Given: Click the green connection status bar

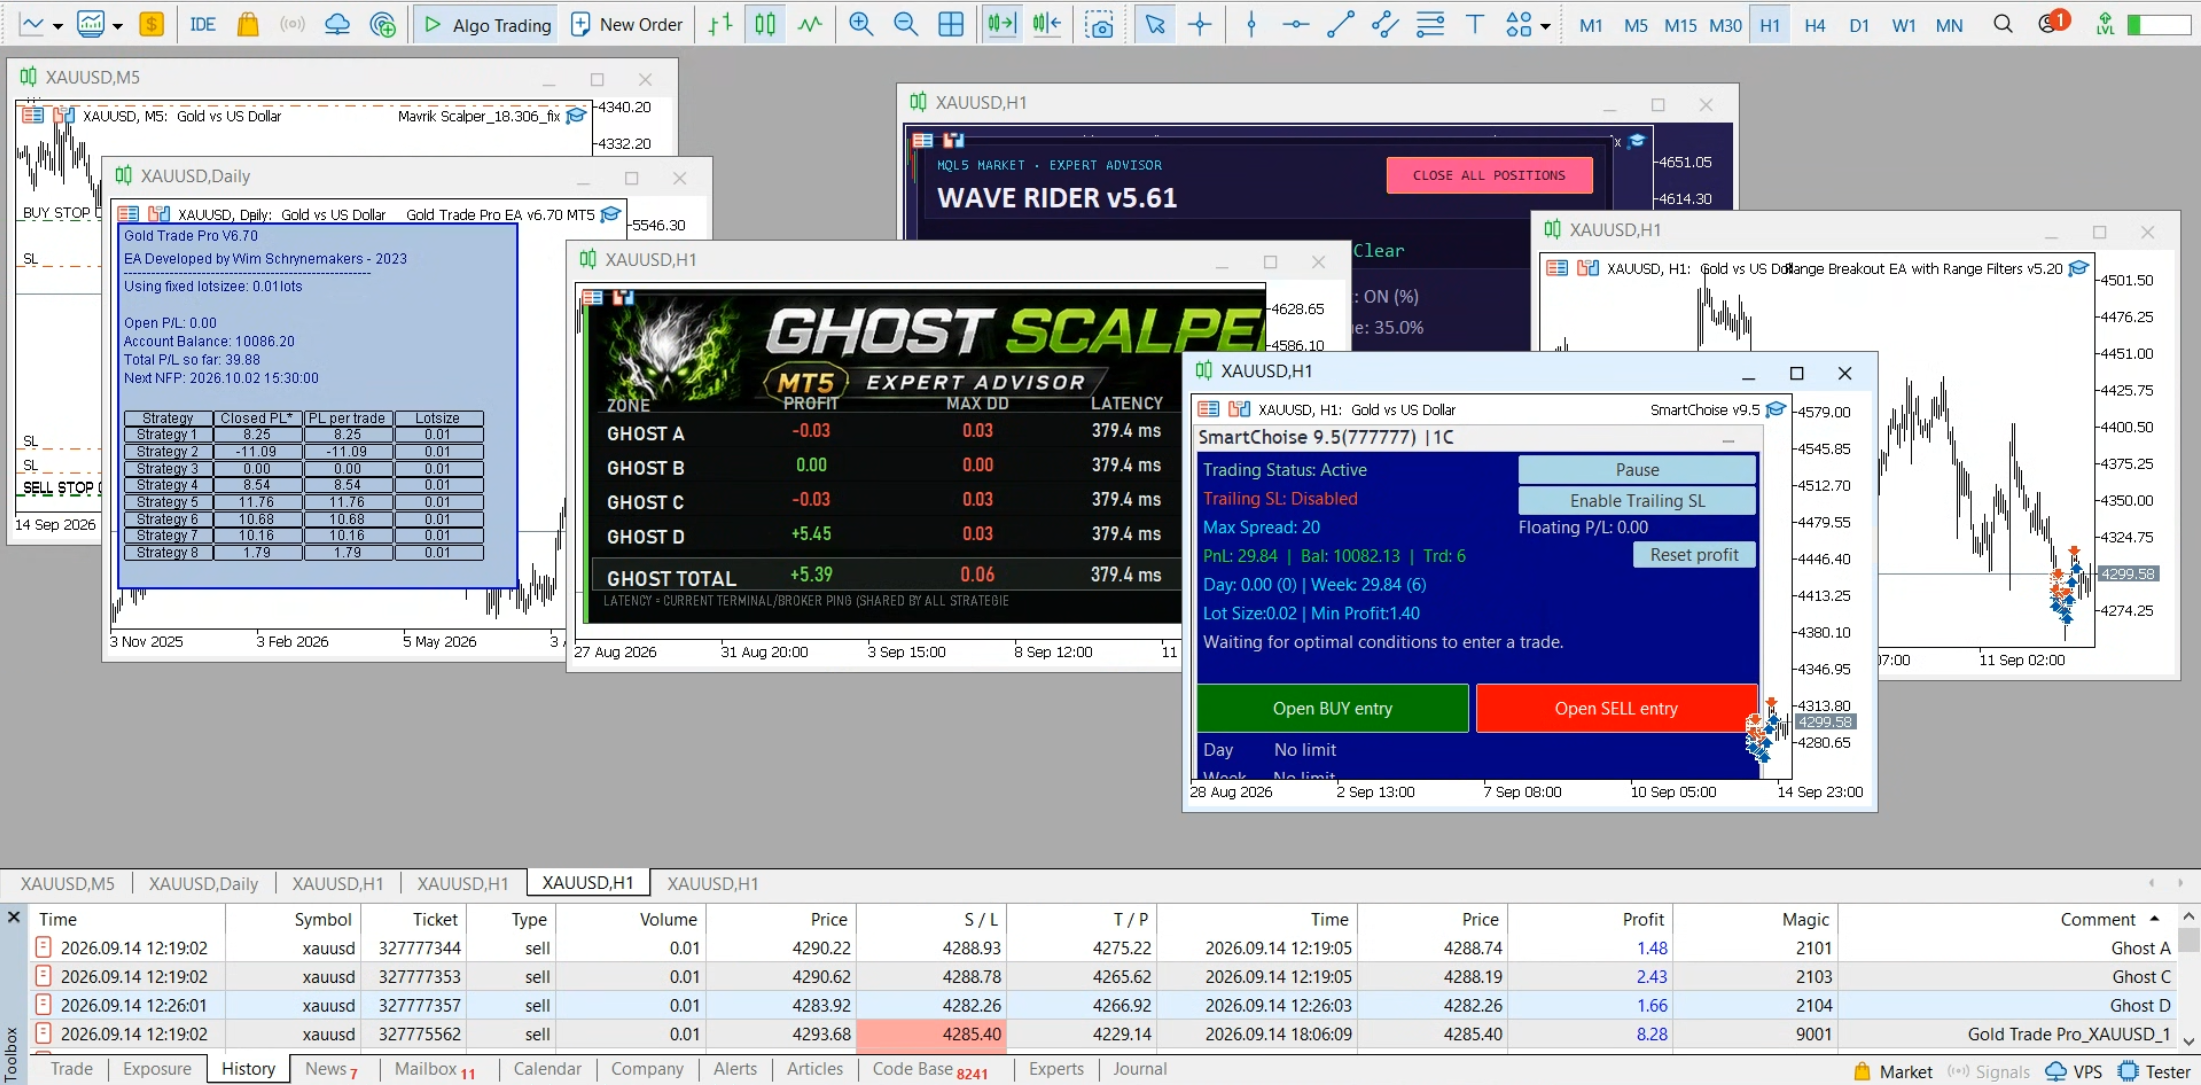Looking at the screenshot, I should tap(2158, 24).
